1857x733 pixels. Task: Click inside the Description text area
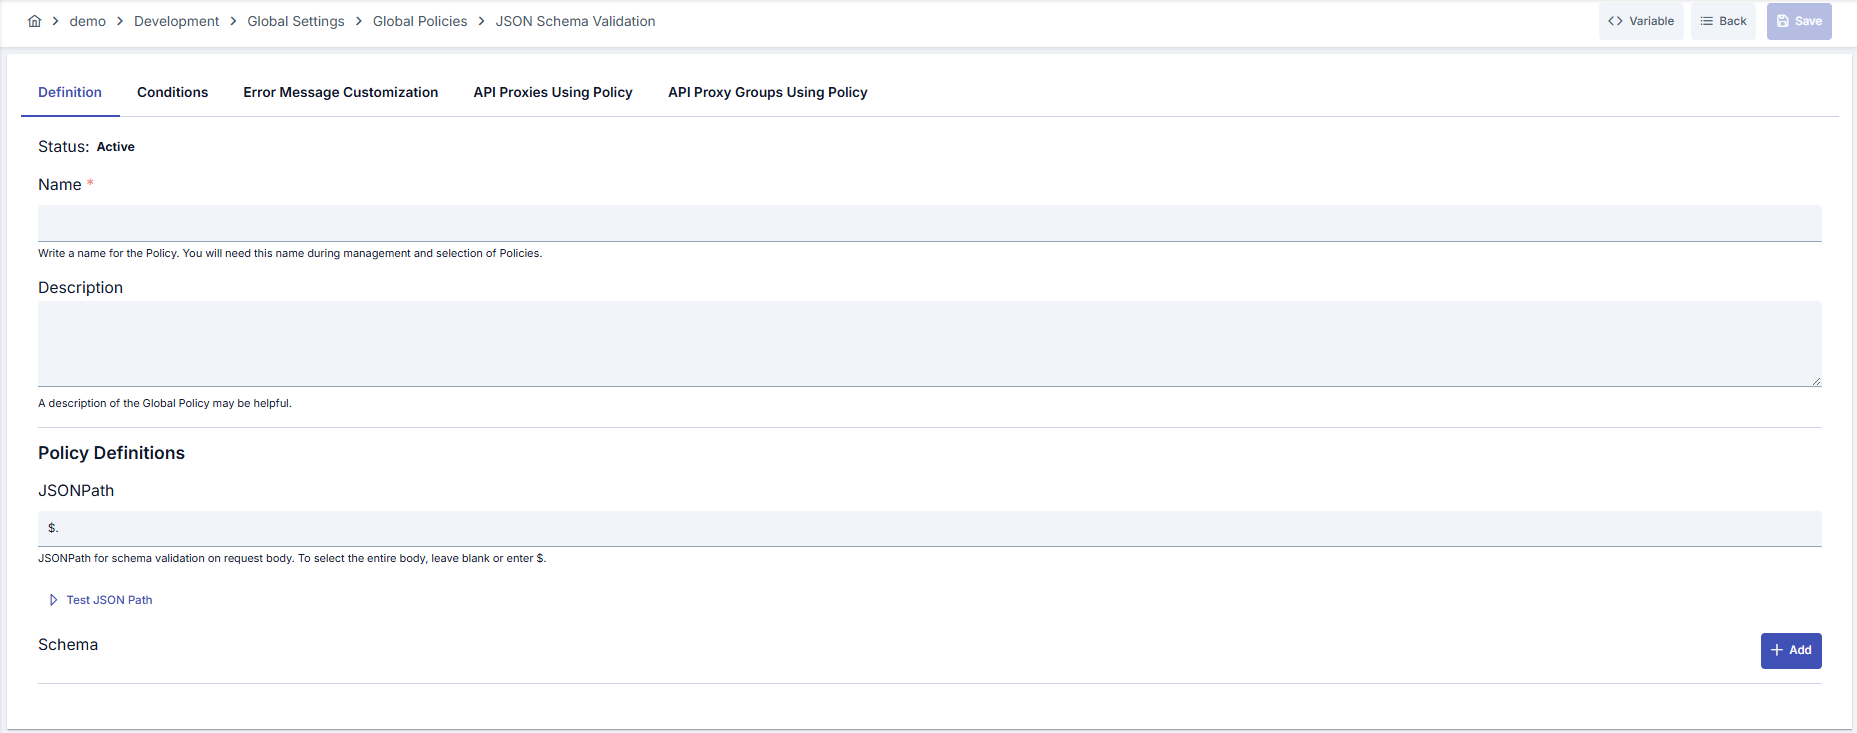point(930,344)
